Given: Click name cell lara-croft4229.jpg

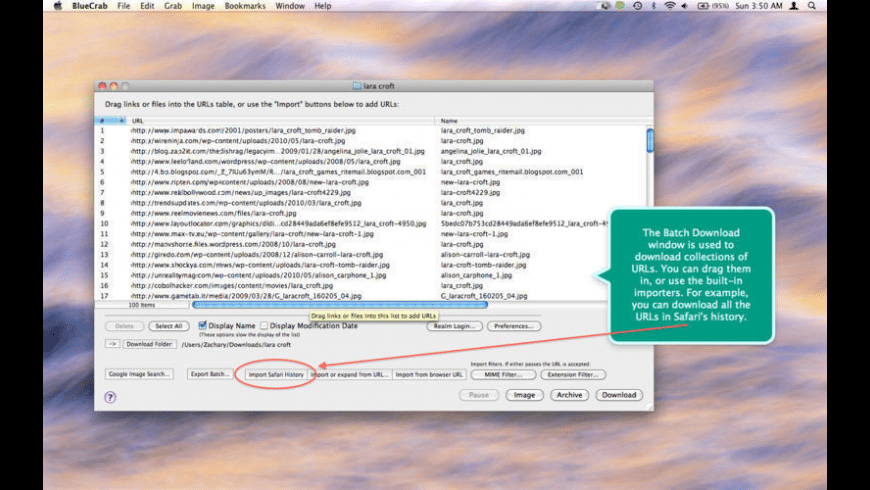Looking at the screenshot, I should (x=471, y=193).
